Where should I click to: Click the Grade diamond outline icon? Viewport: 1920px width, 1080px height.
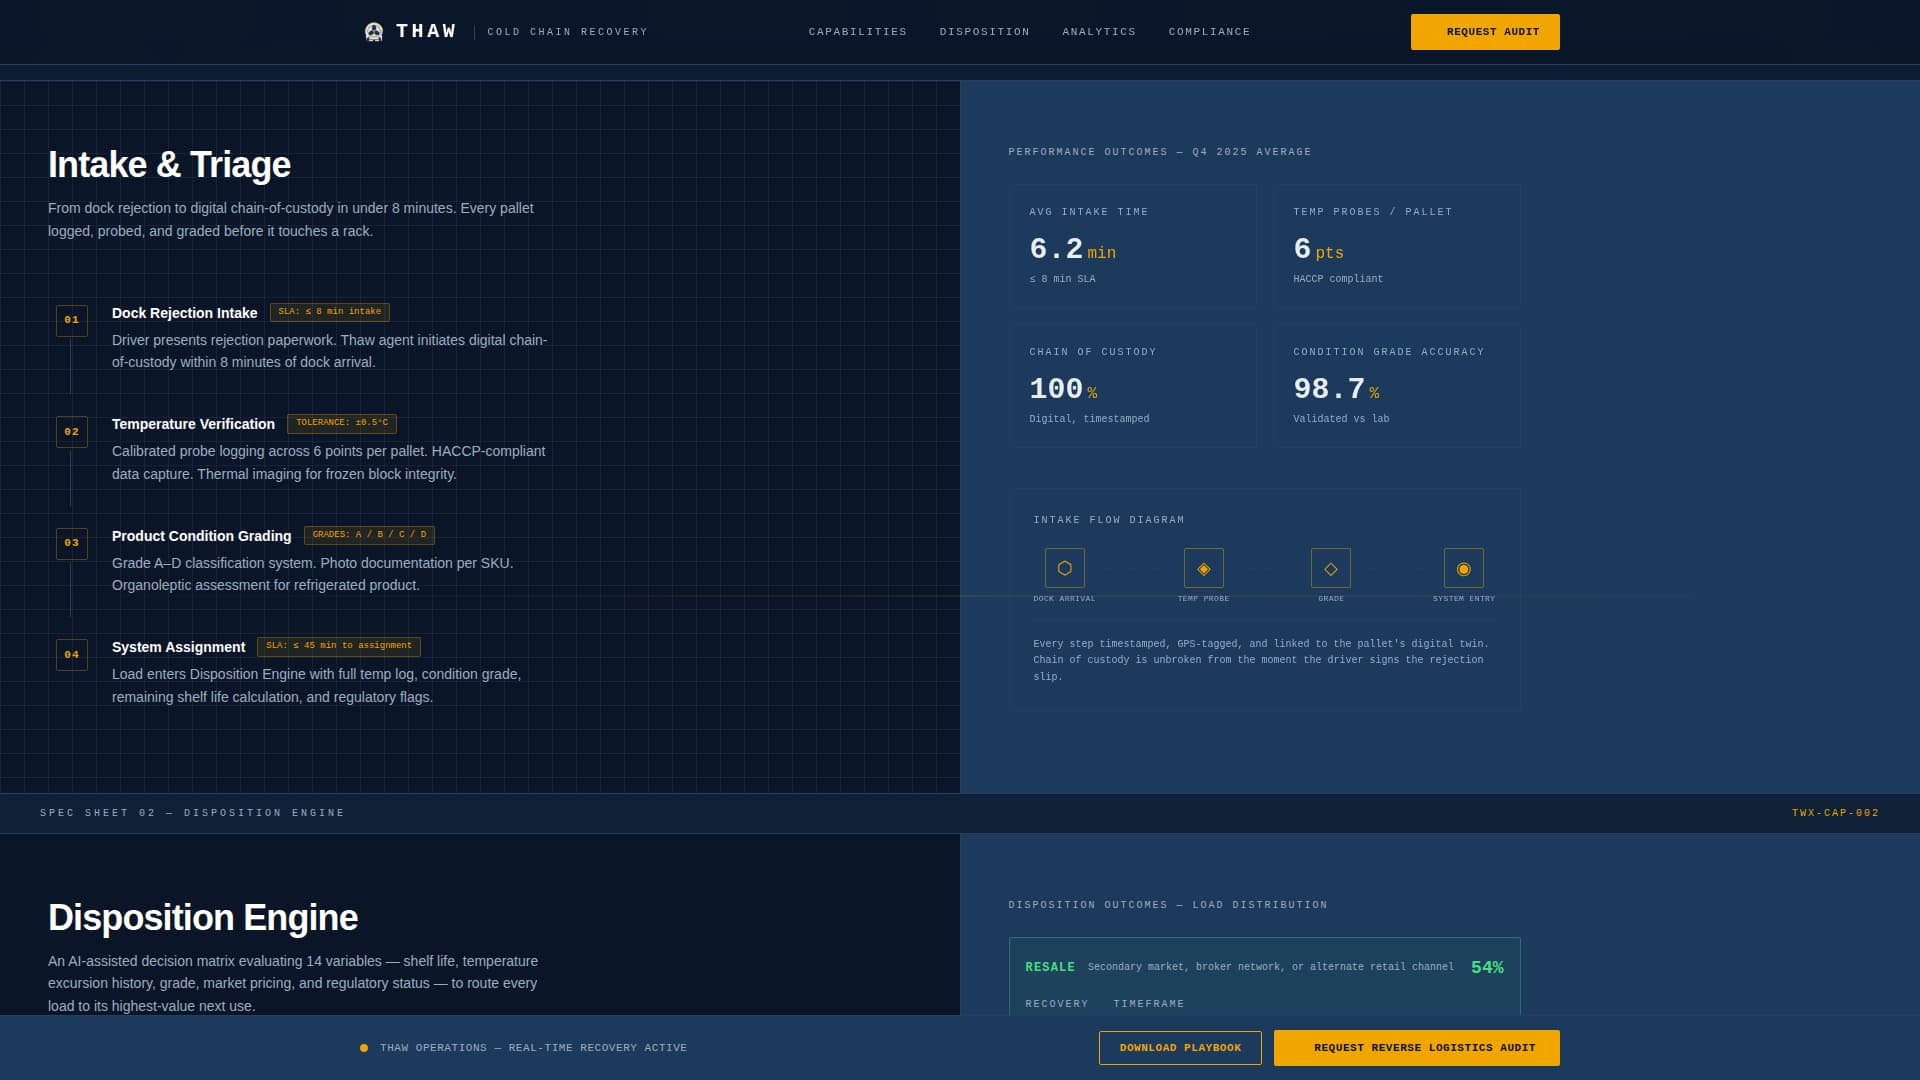tap(1330, 568)
